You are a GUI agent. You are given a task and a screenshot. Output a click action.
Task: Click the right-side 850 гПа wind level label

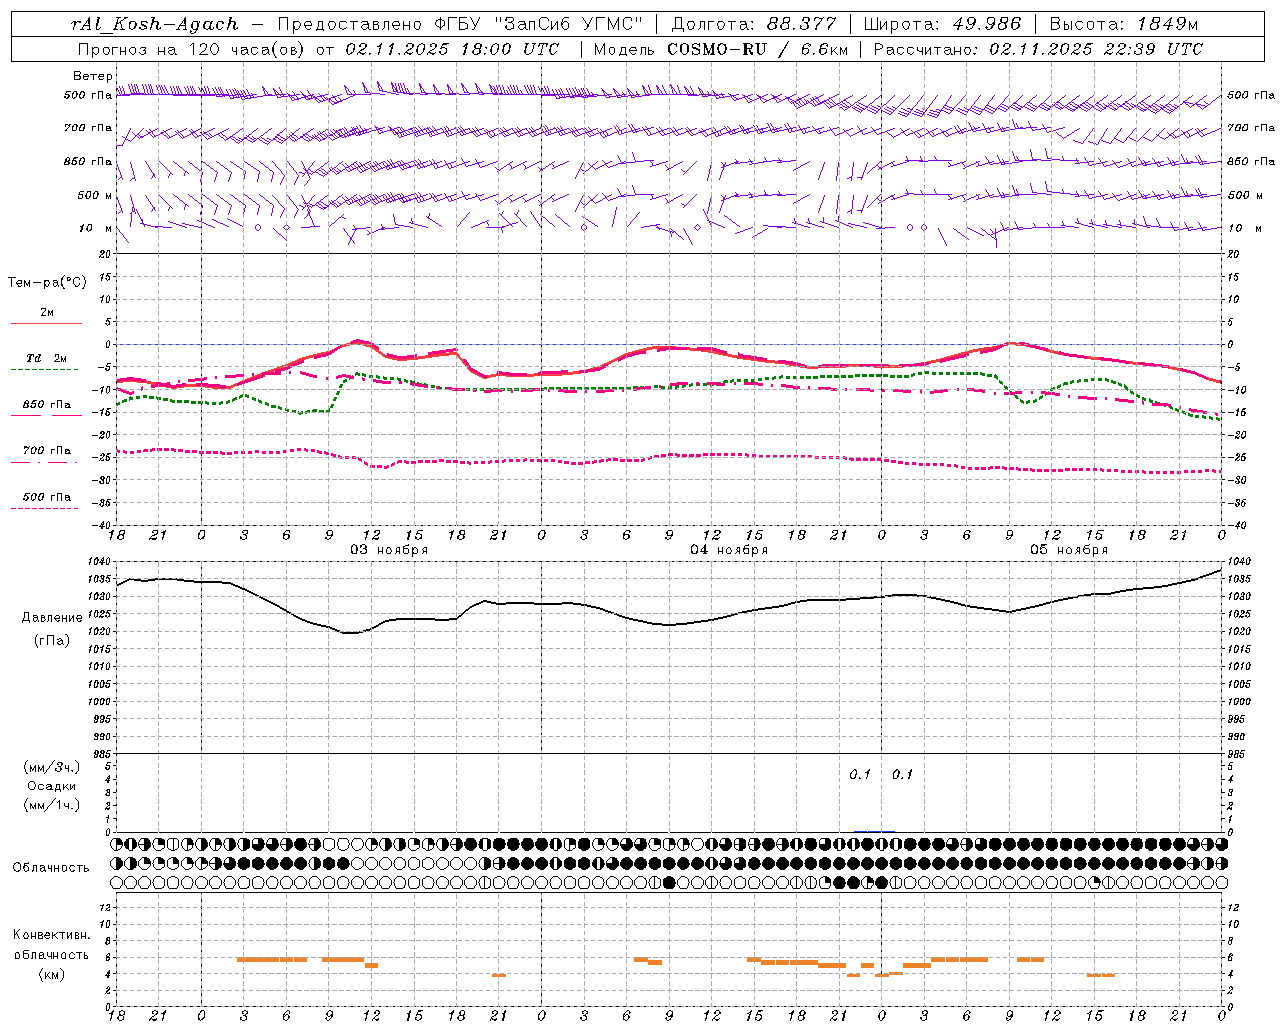[x=1250, y=161]
